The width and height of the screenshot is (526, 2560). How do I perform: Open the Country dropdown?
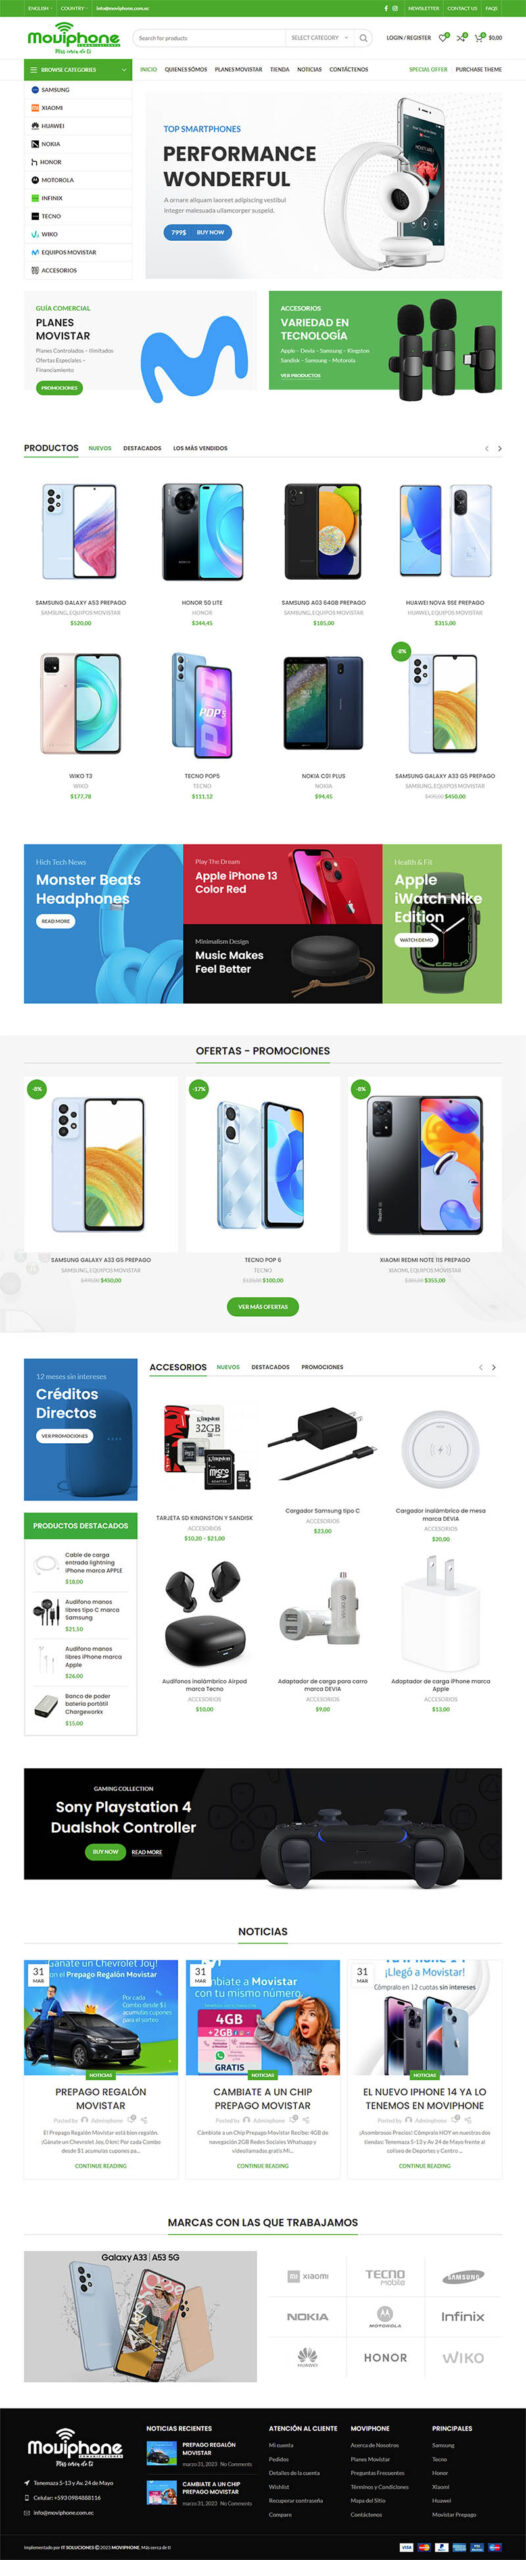[73, 8]
